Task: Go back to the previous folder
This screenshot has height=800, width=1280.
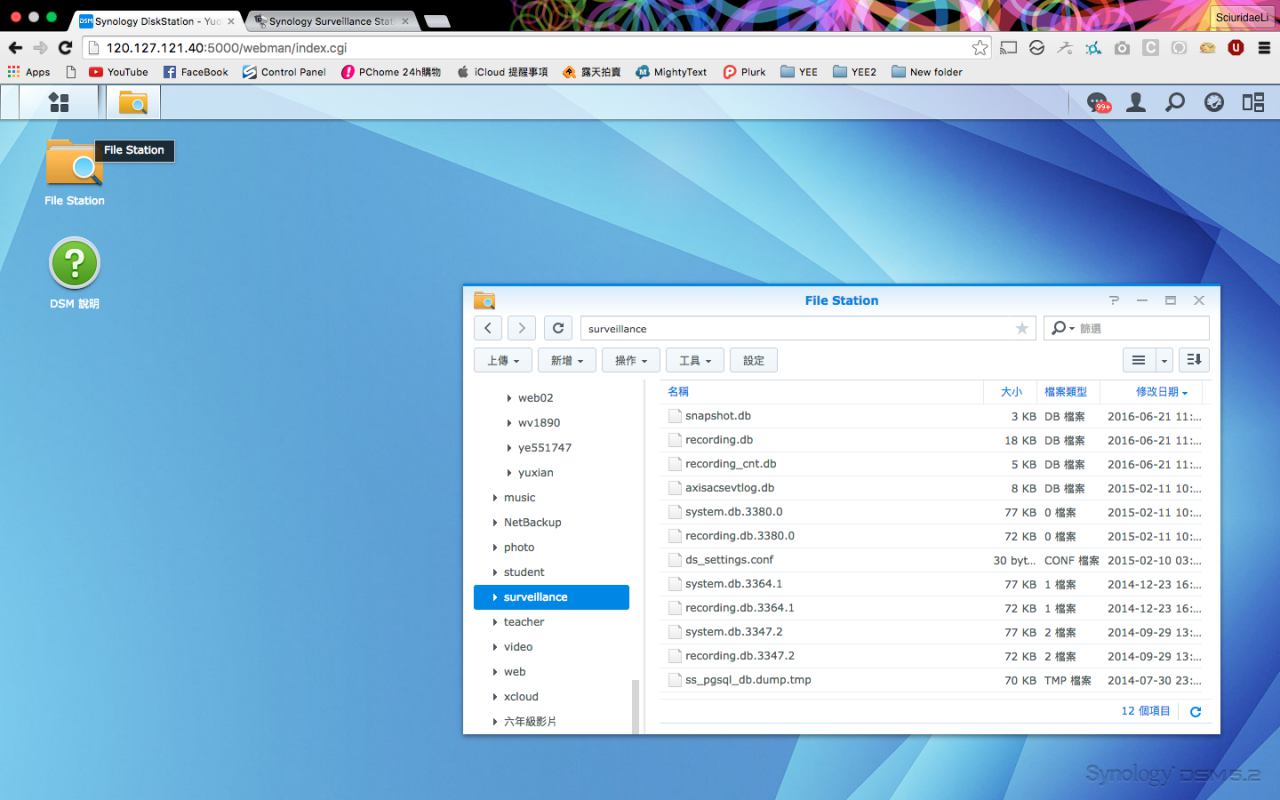Action: [x=487, y=328]
